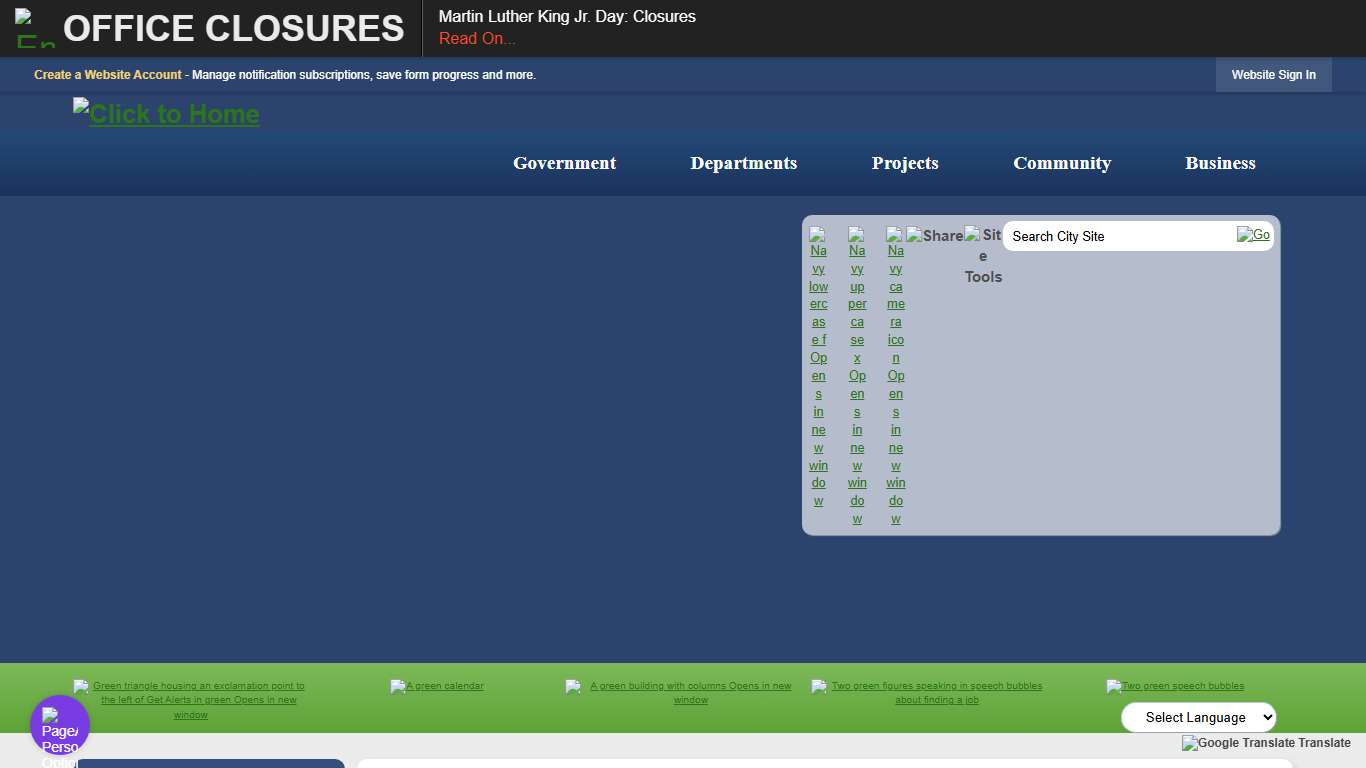This screenshot has height=768, width=1366.
Task: Open the purple Page Personalization Options button
Action: (60, 726)
